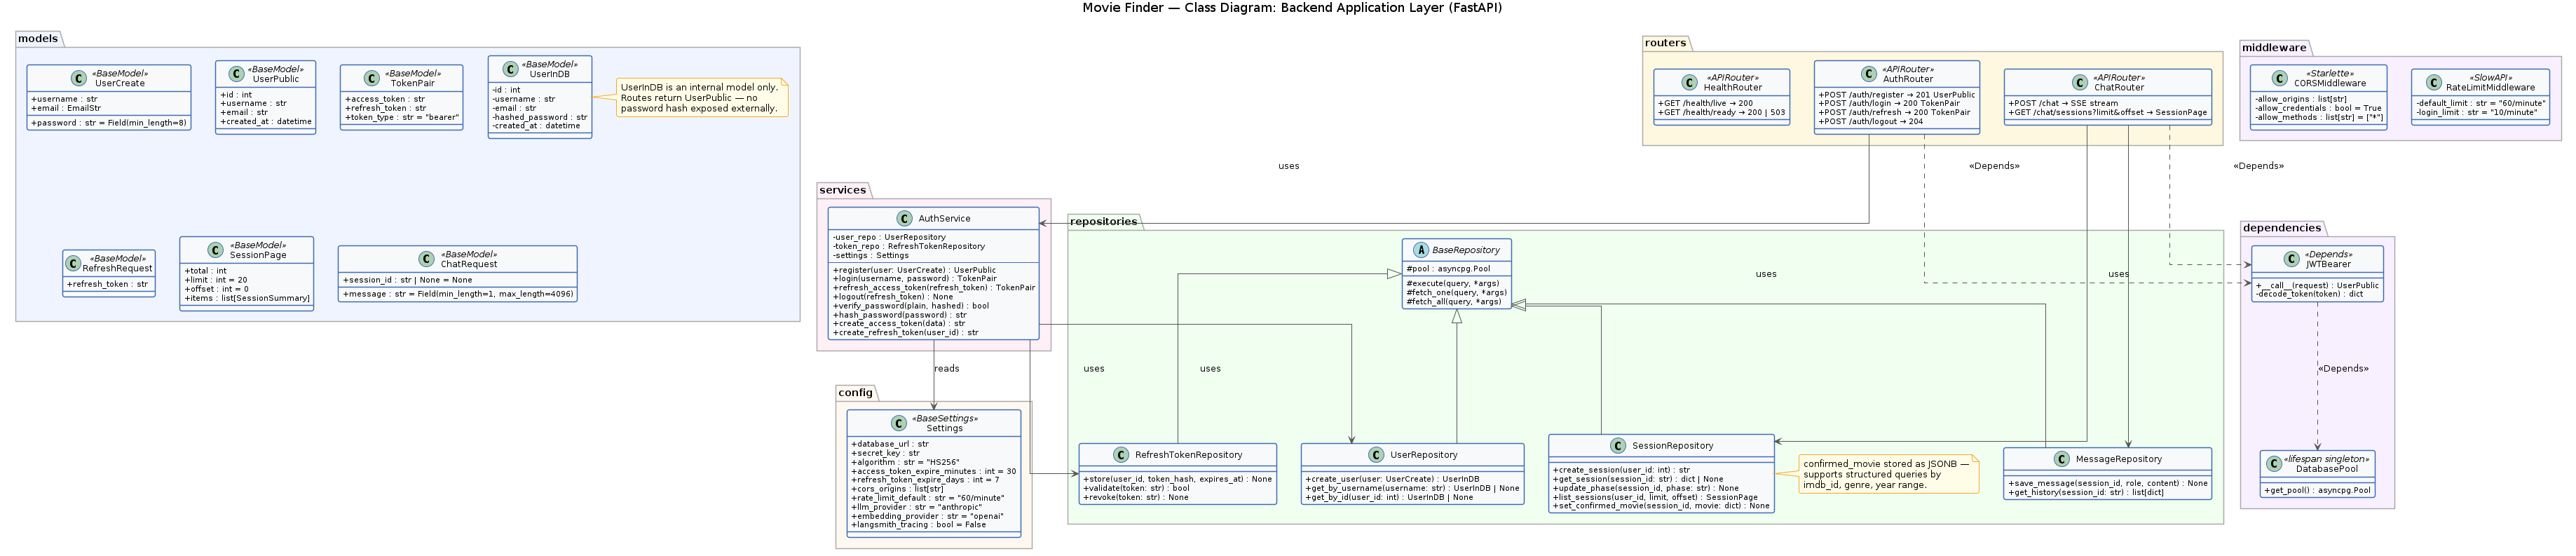Click the class icon beside RefreshRequest

click(x=73, y=263)
